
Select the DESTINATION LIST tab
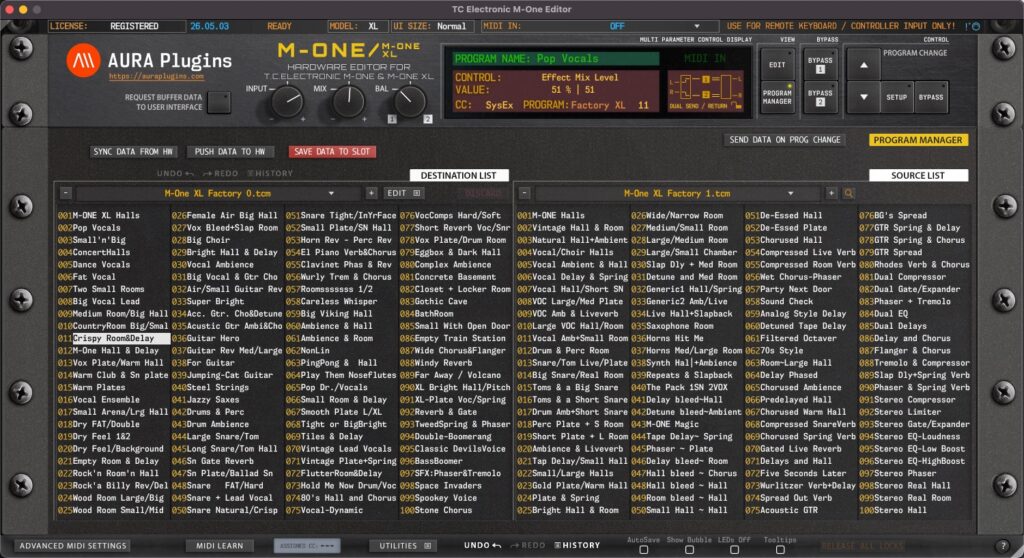point(458,175)
